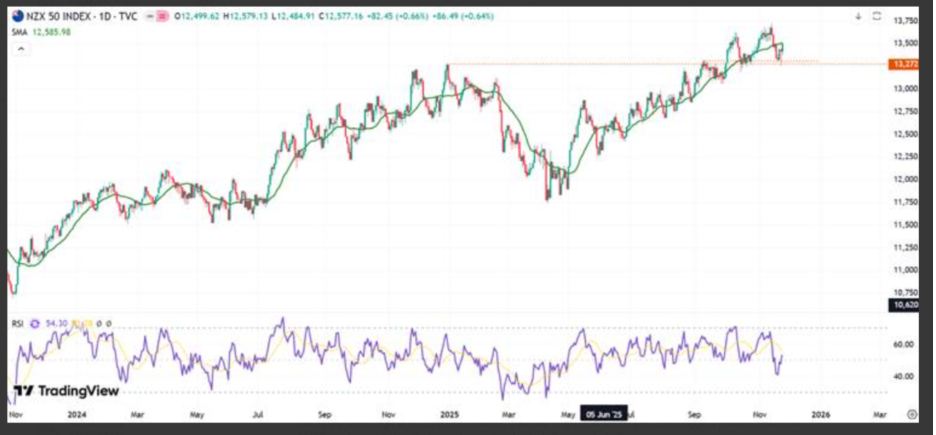
Task: Click the close price C12,577.16
Action: coord(341,17)
